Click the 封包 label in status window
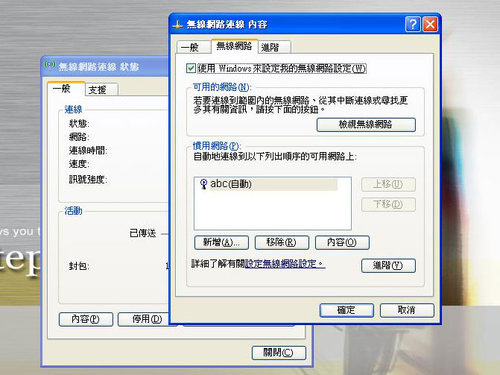Image resolution: width=500 pixels, height=375 pixels. [x=79, y=266]
